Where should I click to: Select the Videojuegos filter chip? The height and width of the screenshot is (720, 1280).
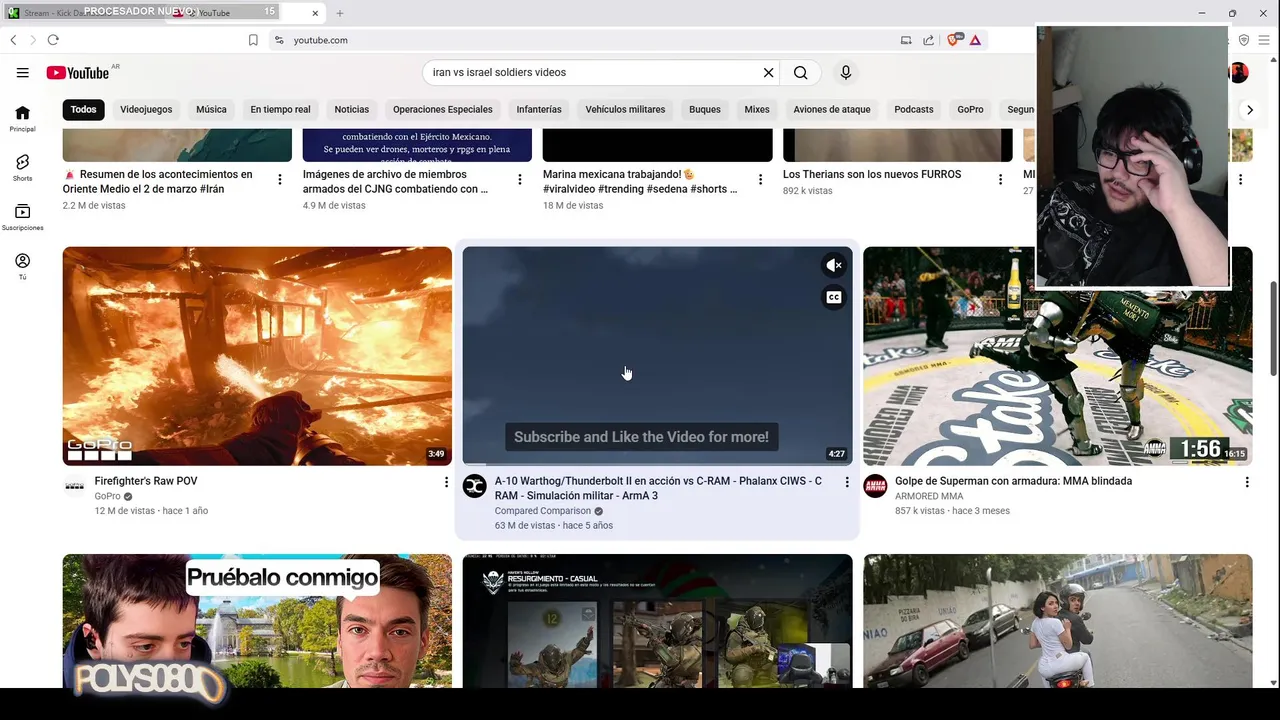point(146,109)
